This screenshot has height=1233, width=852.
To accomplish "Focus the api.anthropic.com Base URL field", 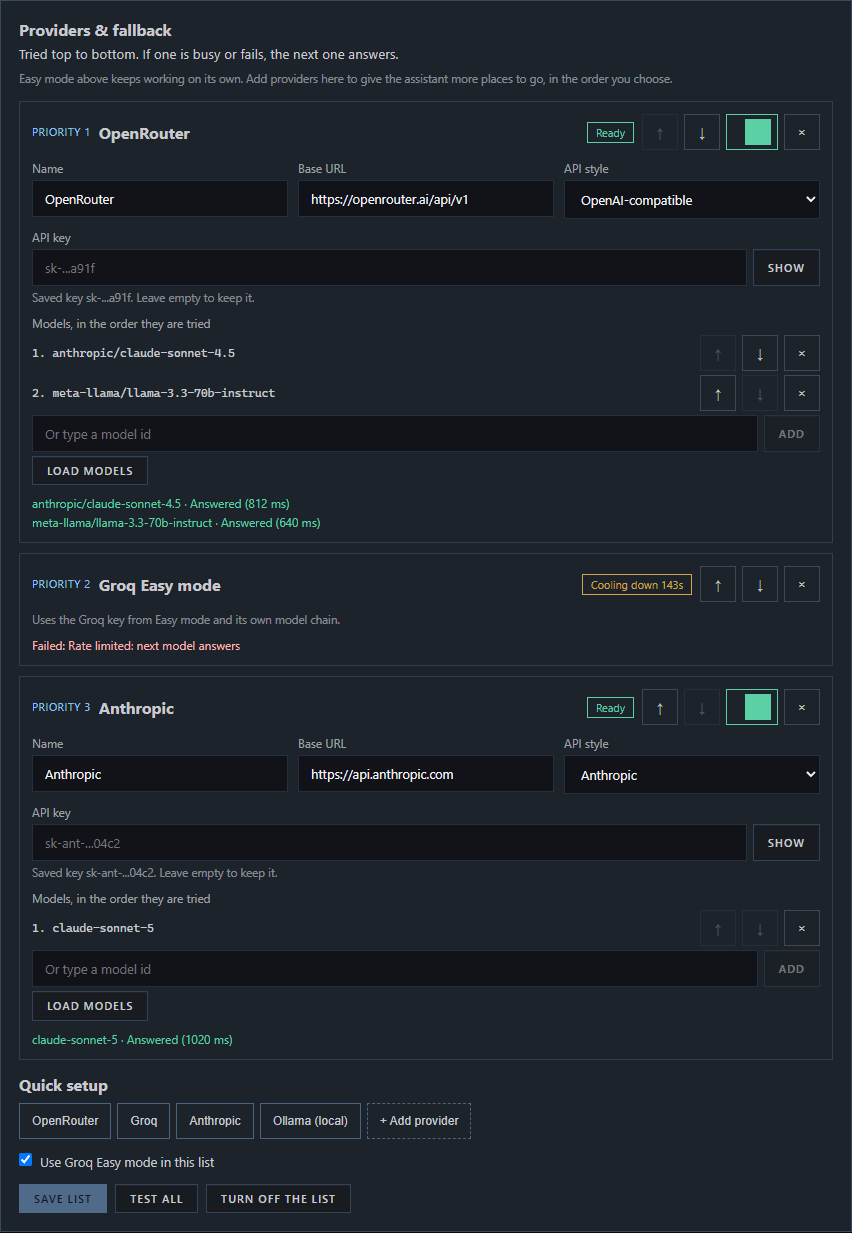I will 426,774.
